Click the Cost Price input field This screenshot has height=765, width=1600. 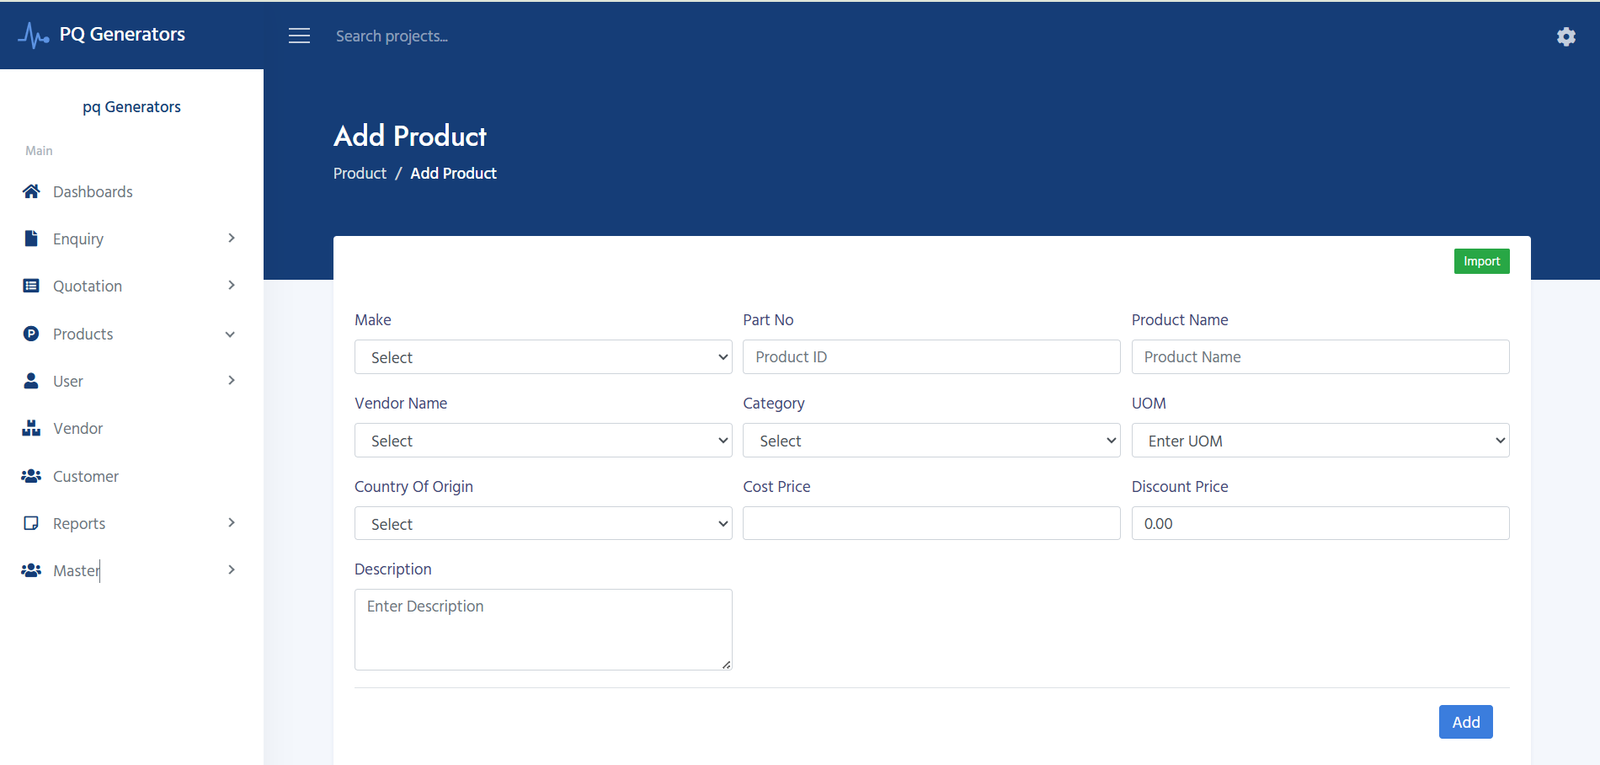click(931, 523)
